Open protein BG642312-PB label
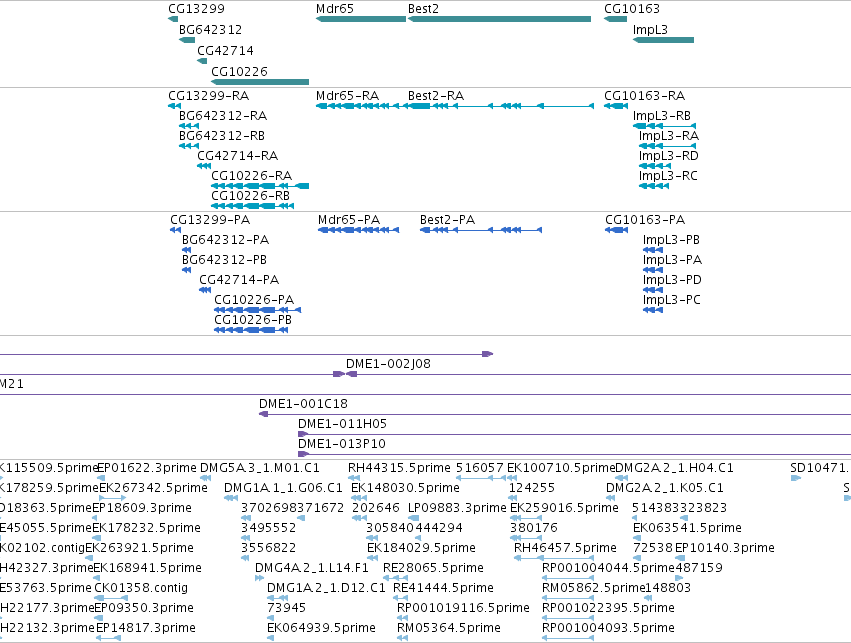 click(x=224, y=260)
